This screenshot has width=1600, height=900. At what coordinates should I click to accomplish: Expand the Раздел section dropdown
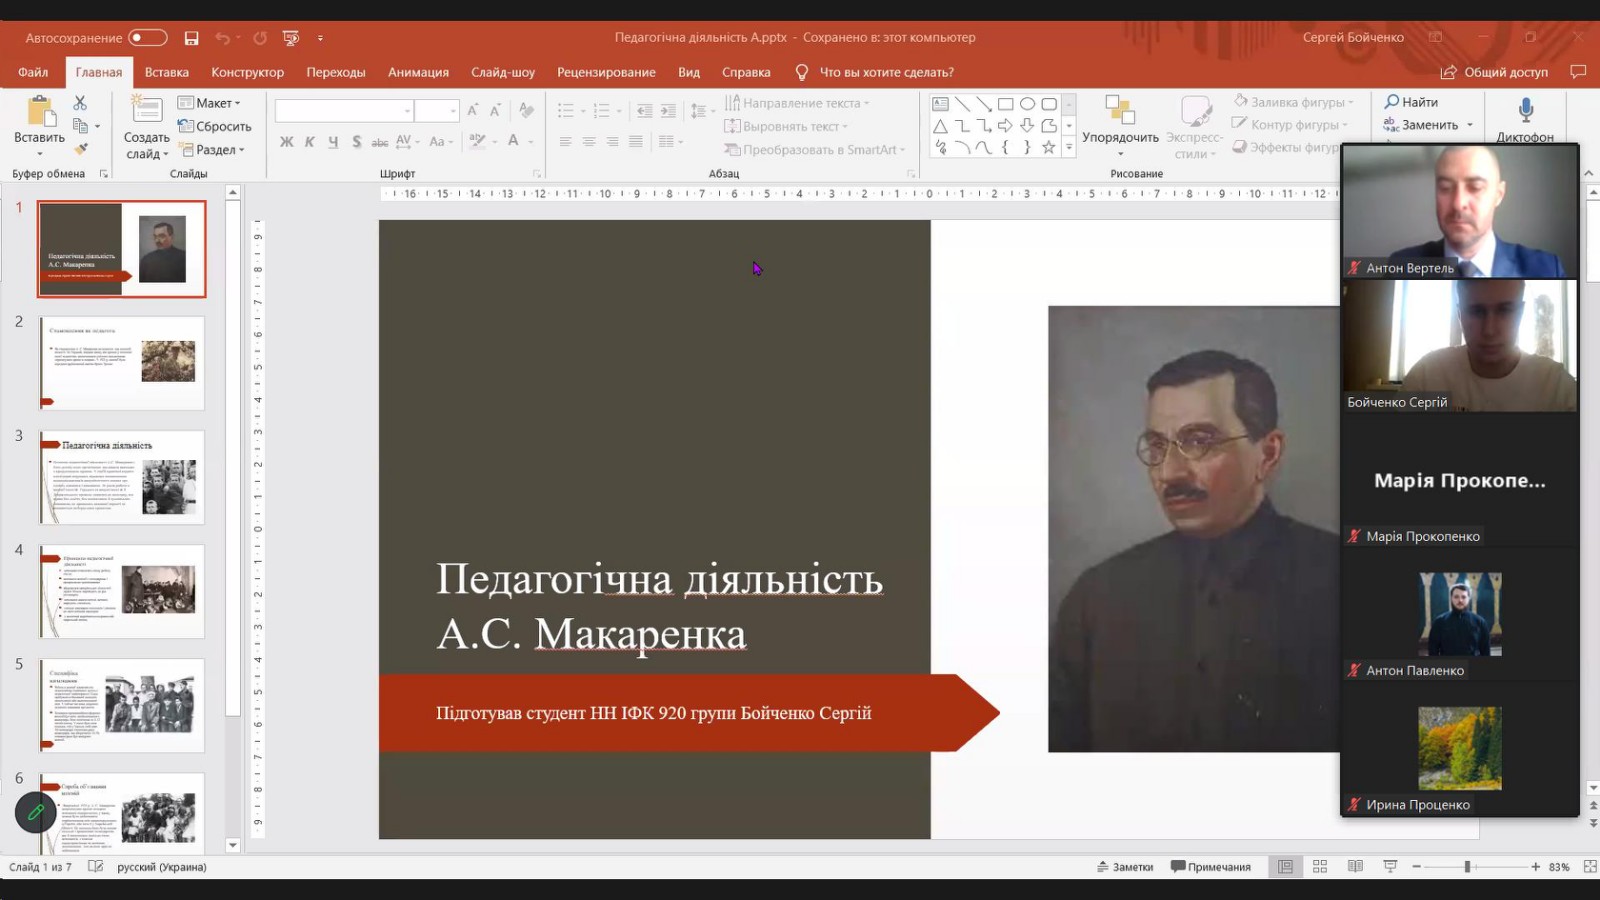(x=211, y=150)
